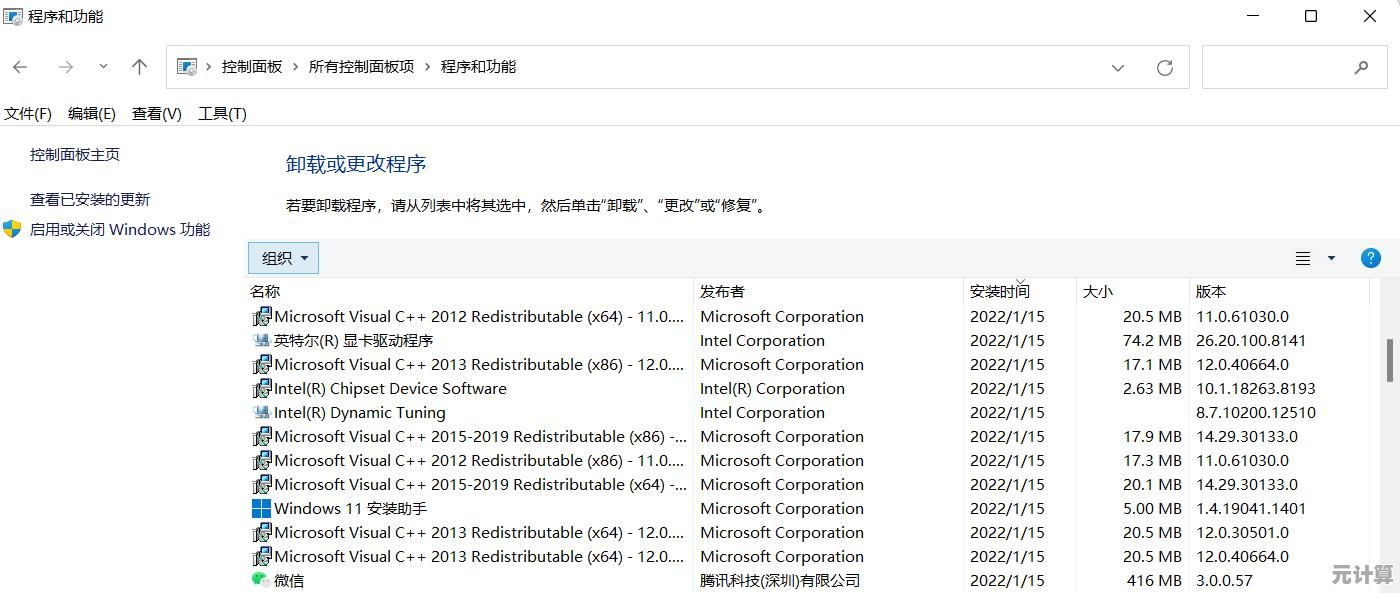Screen dimensions: 1400x593
Task: Click icon of Visual C++ 2013 (x64) version 12.0.30501.0
Action: (261, 533)
